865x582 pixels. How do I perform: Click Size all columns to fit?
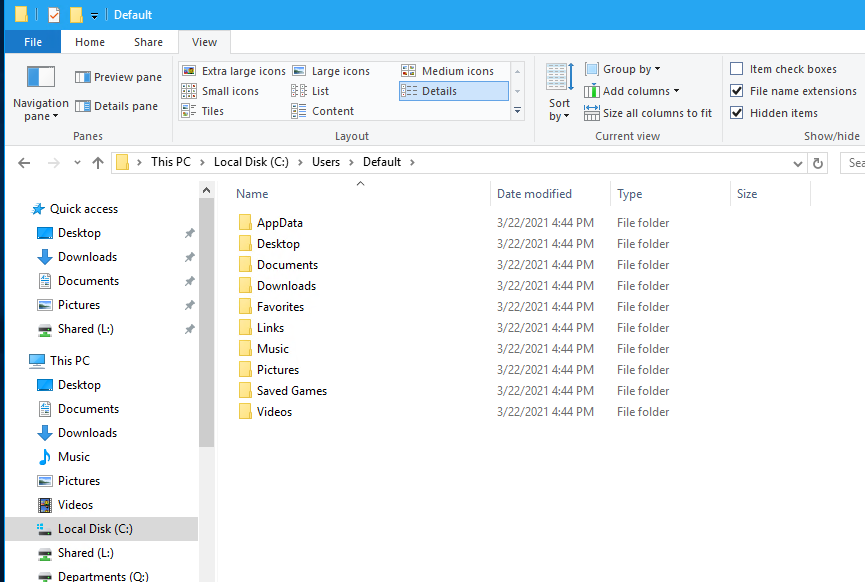point(648,113)
